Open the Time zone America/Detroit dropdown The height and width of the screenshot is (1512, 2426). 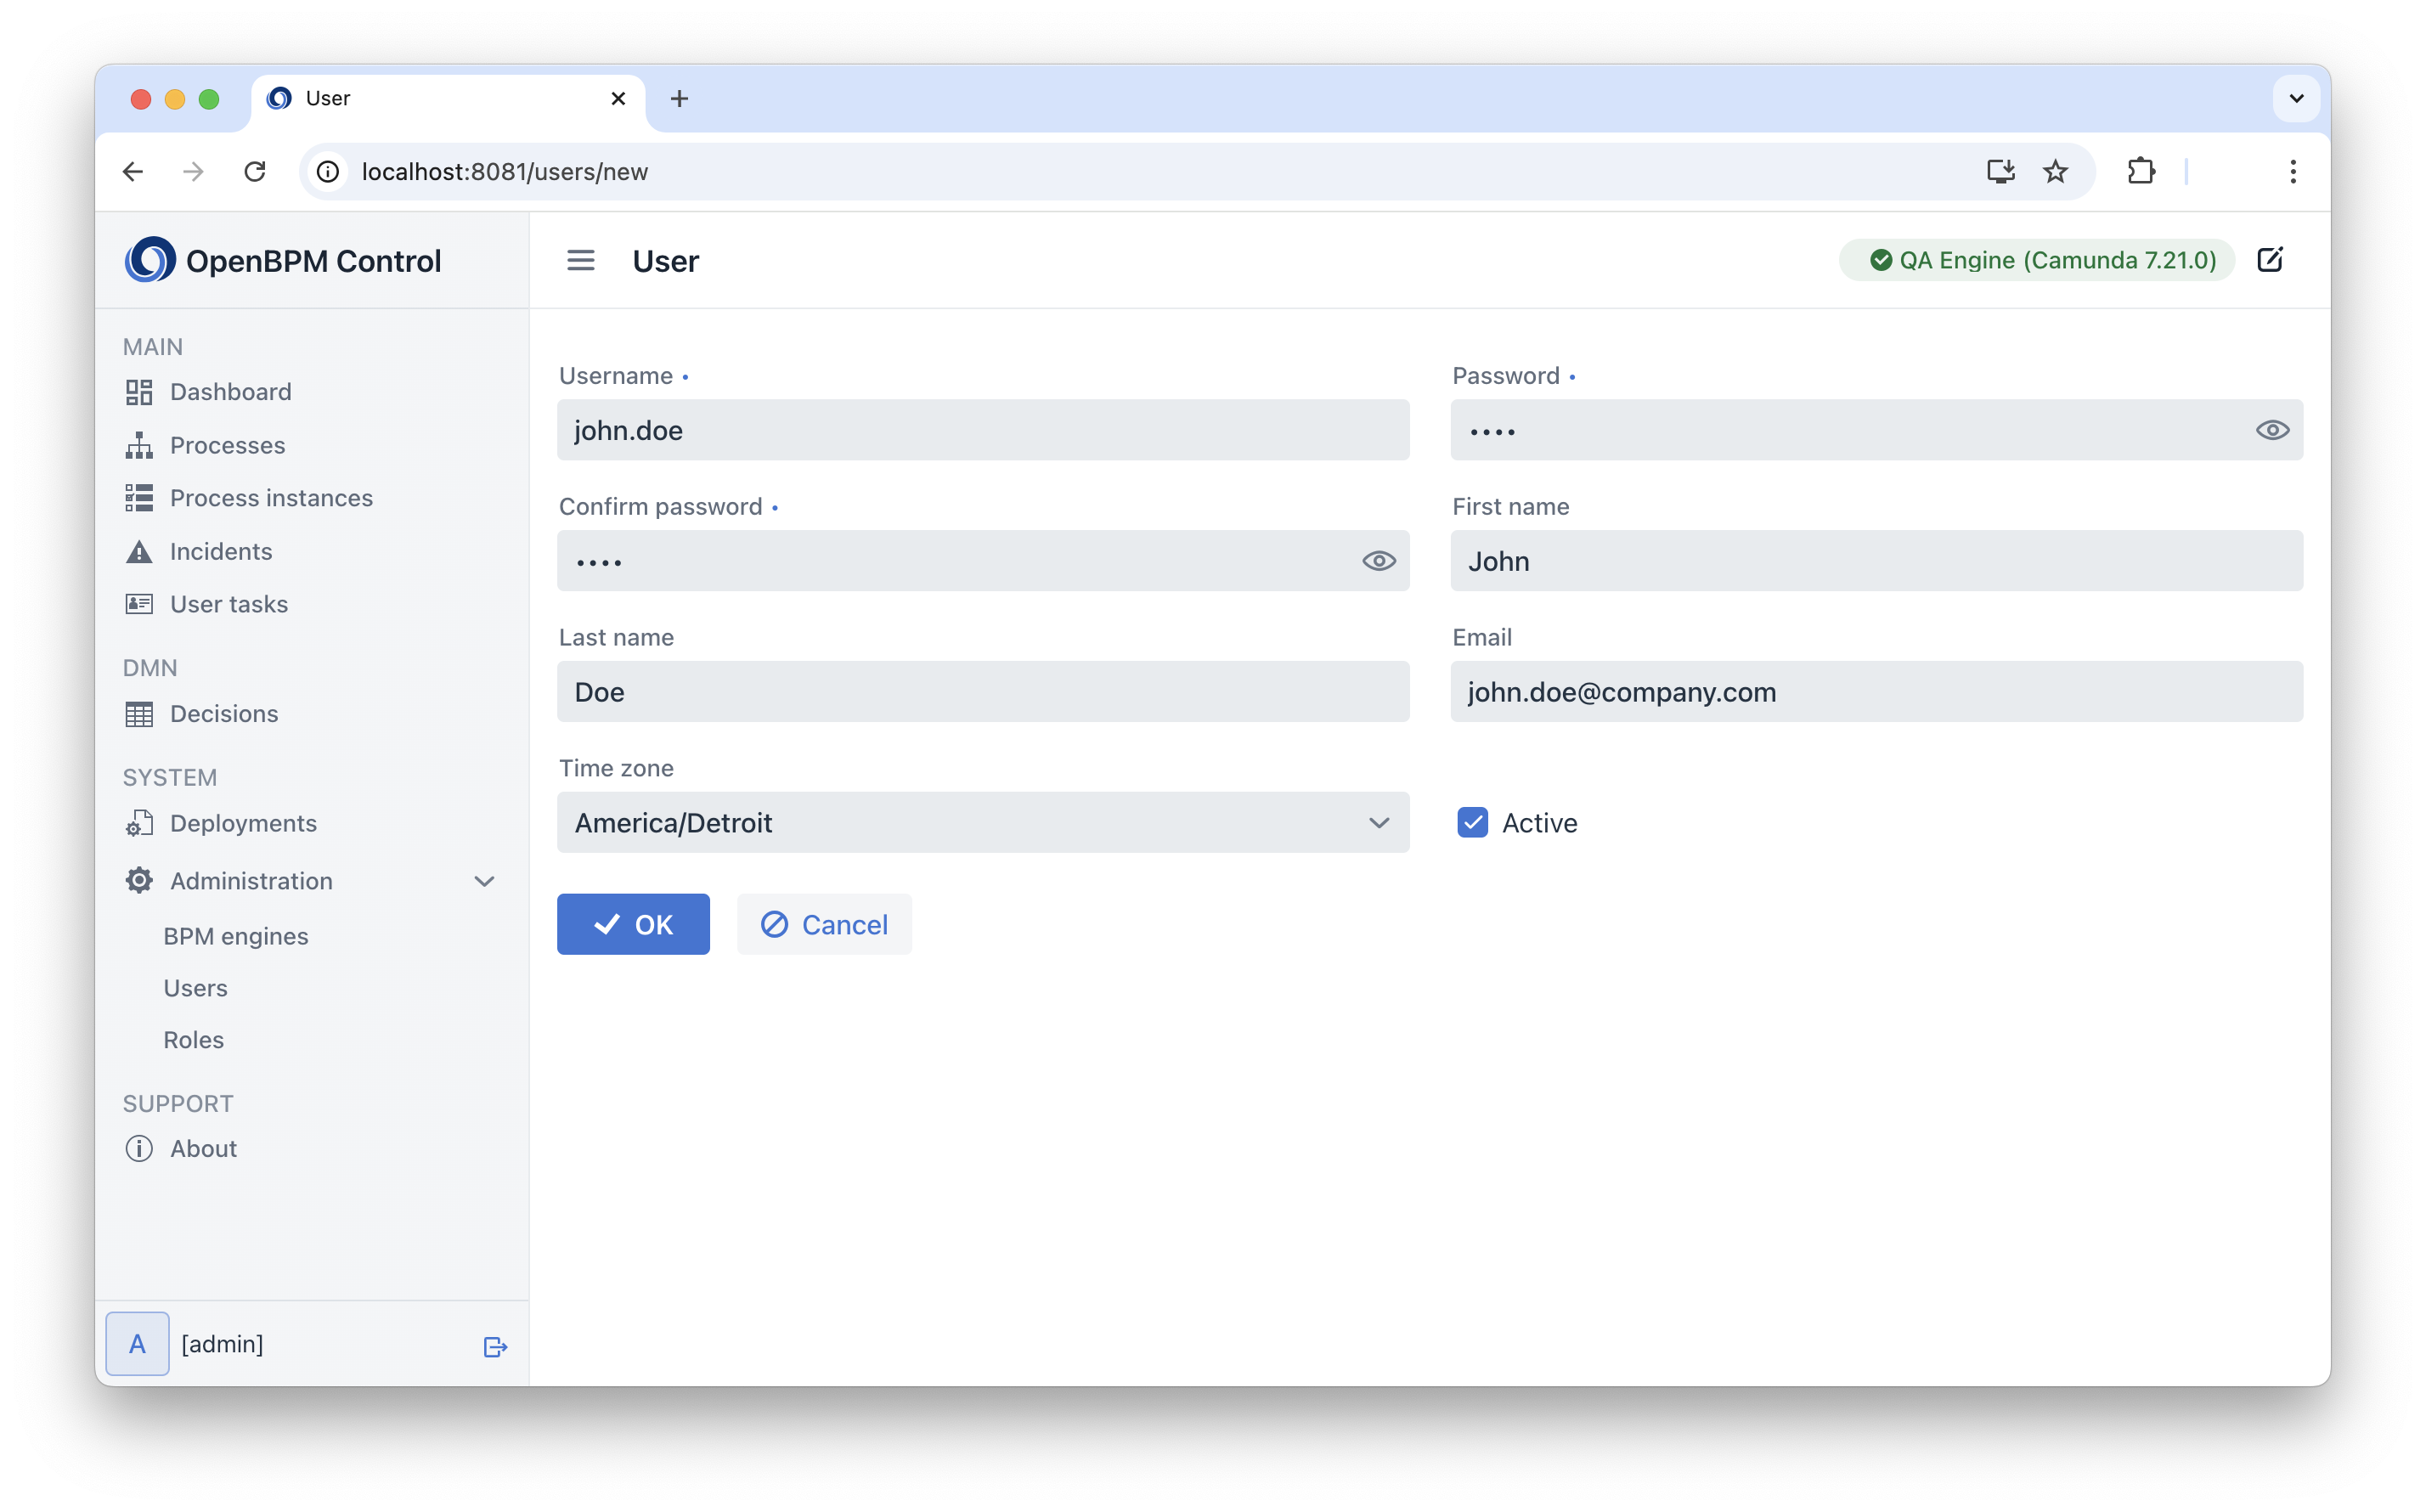click(x=983, y=823)
